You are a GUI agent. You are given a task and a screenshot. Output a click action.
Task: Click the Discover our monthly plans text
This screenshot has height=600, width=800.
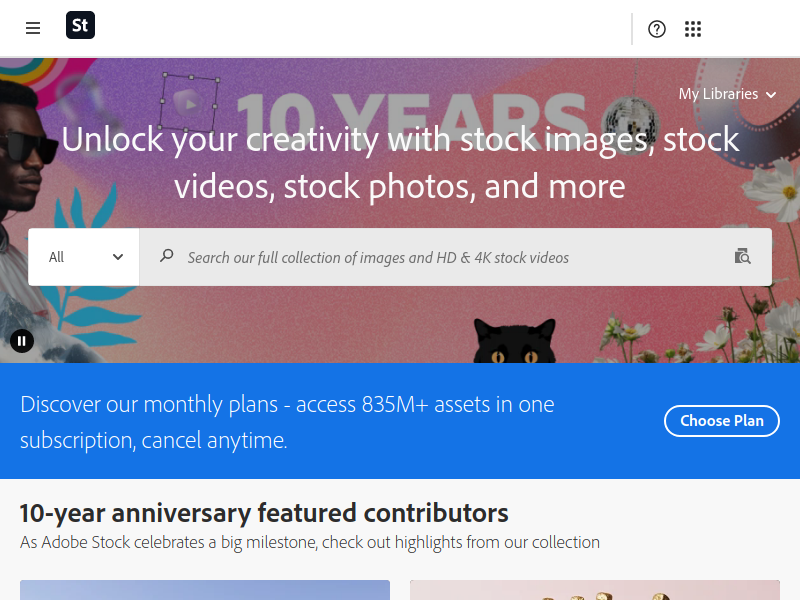(287, 421)
